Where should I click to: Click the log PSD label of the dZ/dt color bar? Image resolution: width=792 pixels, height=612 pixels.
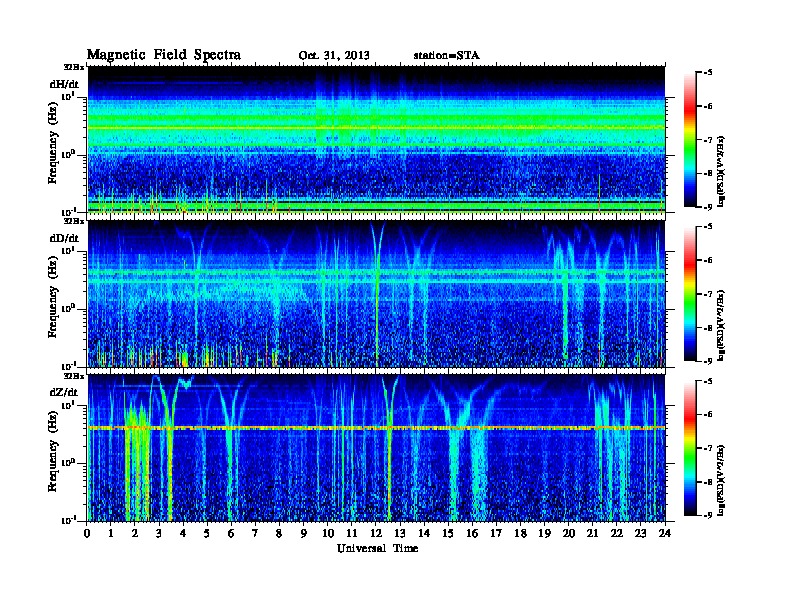coord(722,480)
